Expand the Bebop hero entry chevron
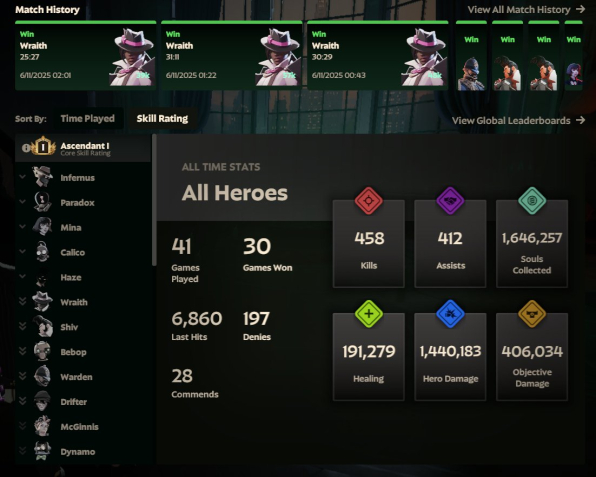This screenshot has width=596, height=477. pyautogui.click(x=22, y=351)
